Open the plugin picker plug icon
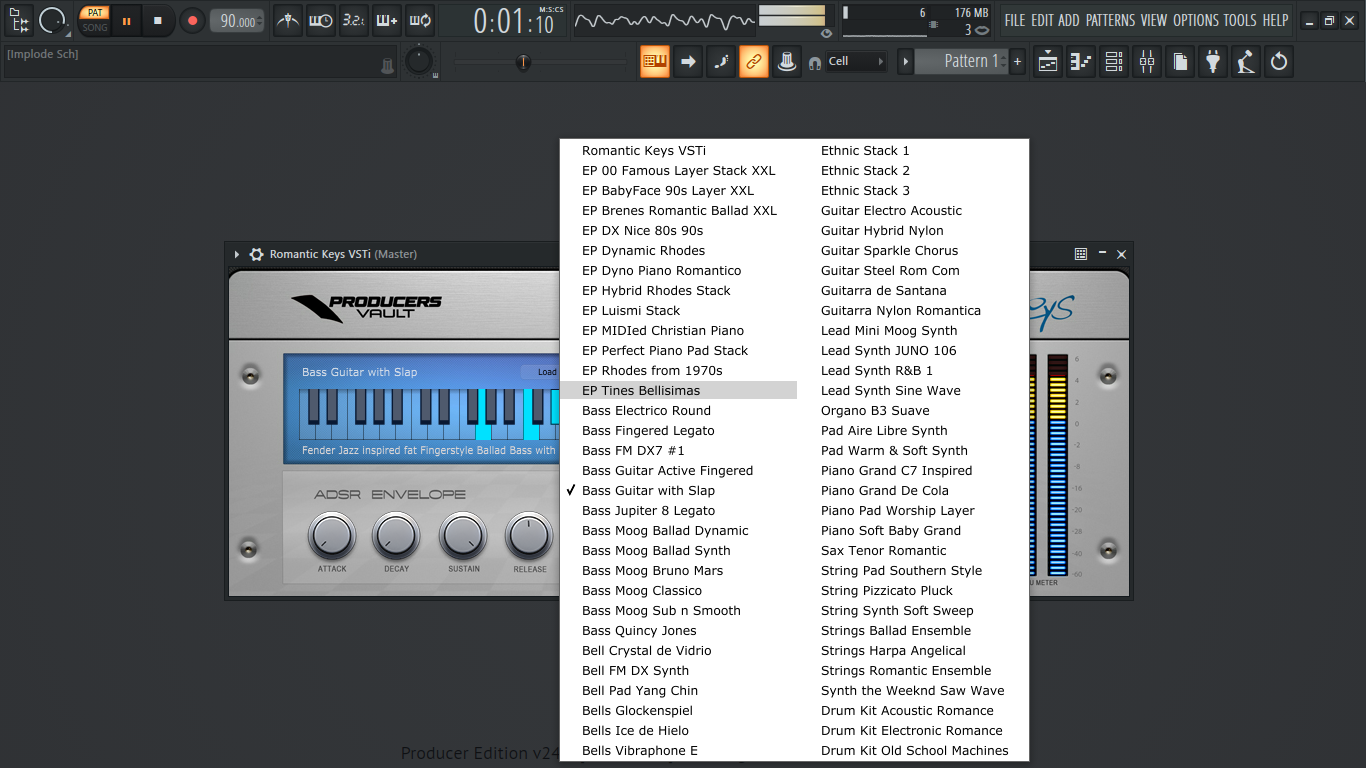Screen dimensions: 1366x768 (1213, 61)
